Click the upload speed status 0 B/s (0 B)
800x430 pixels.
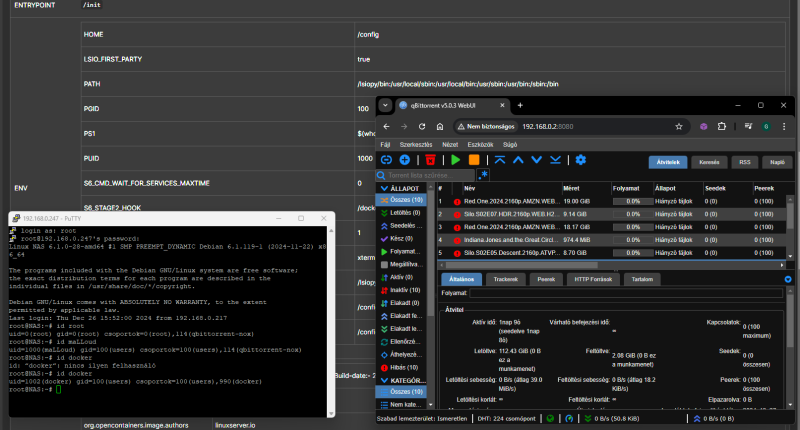point(713,419)
